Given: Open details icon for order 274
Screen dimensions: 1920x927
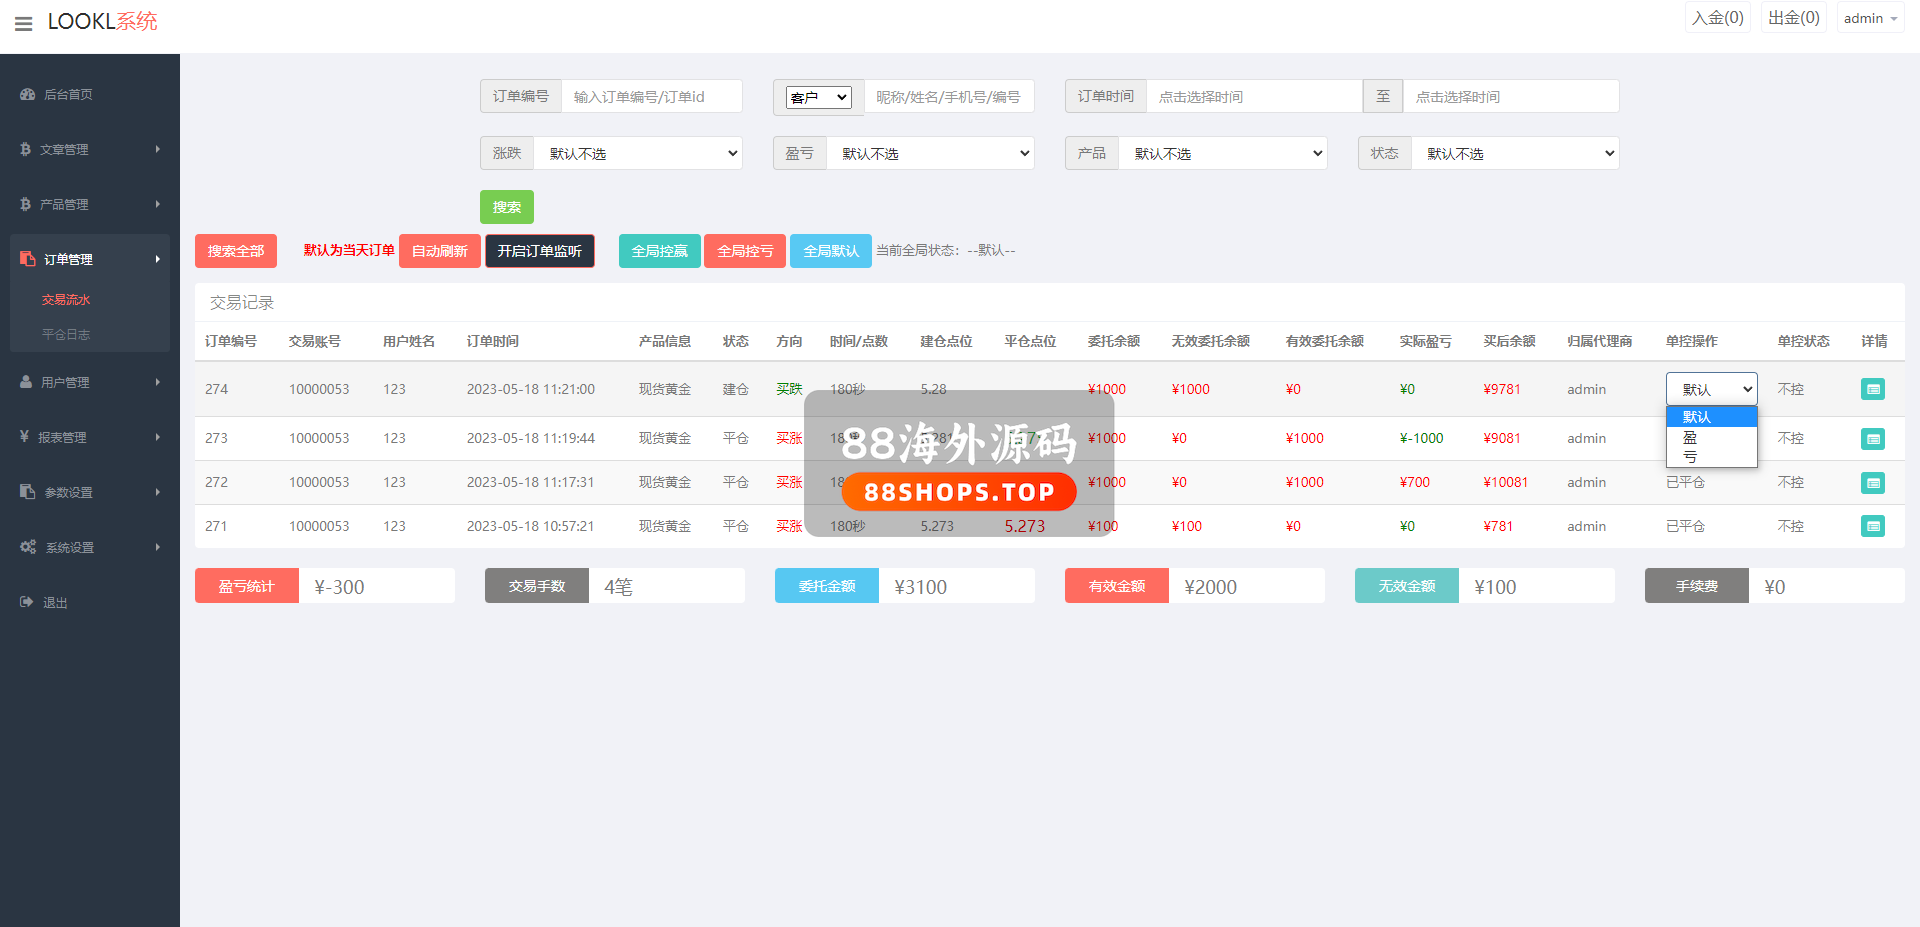Looking at the screenshot, I should point(1872,389).
